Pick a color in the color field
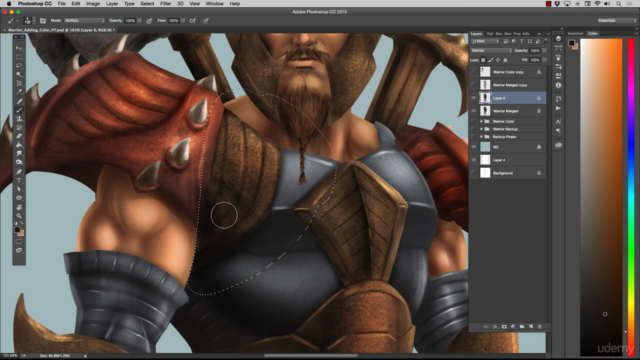This screenshot has width=640, height=360. 601,198
